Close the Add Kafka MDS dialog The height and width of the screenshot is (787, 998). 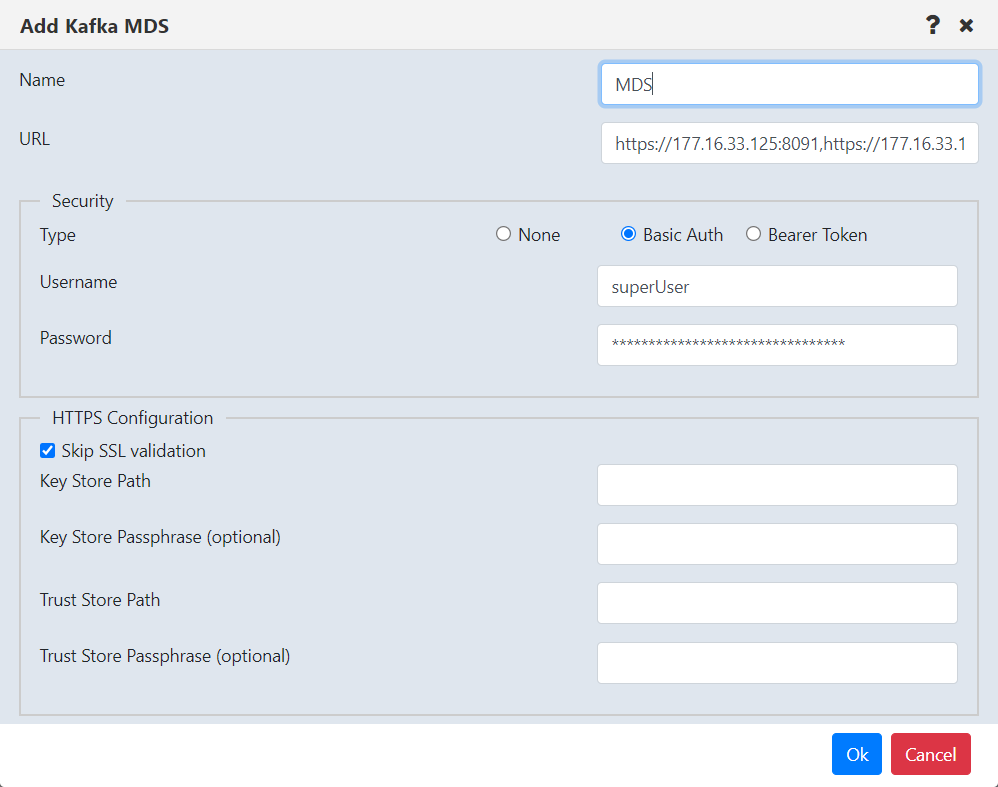966,25
